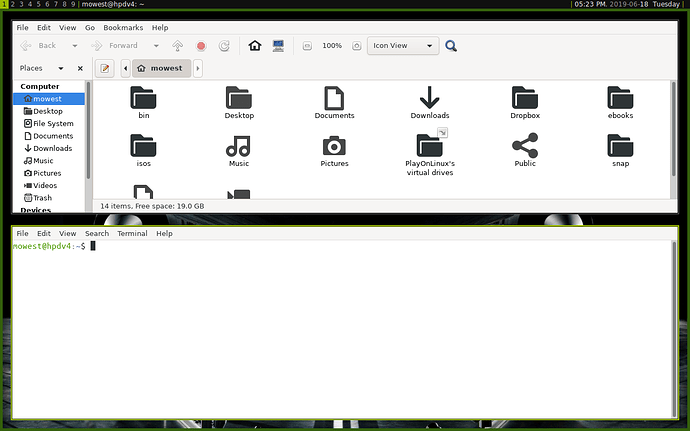Open the file manager Help menu
Viewport: 690px width, 431px height.
(x=160, y=27)
